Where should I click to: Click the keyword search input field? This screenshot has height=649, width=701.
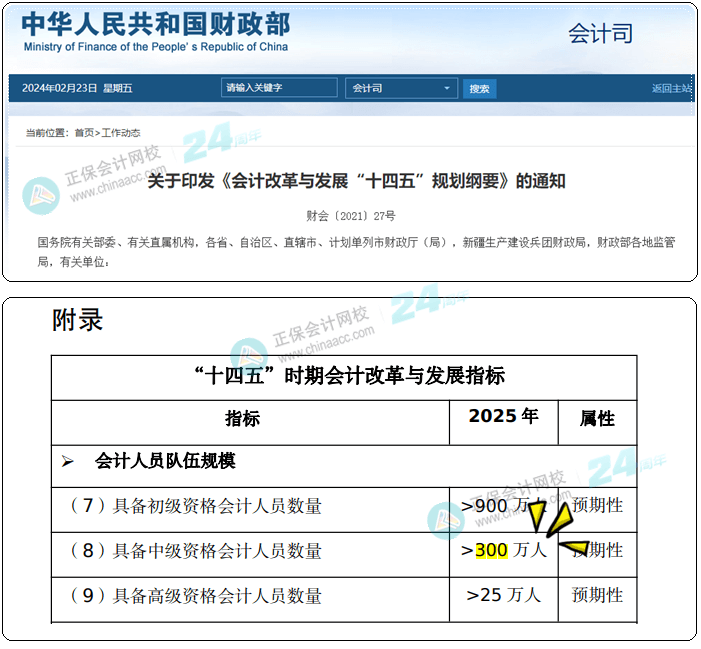(x=279, y=88)
